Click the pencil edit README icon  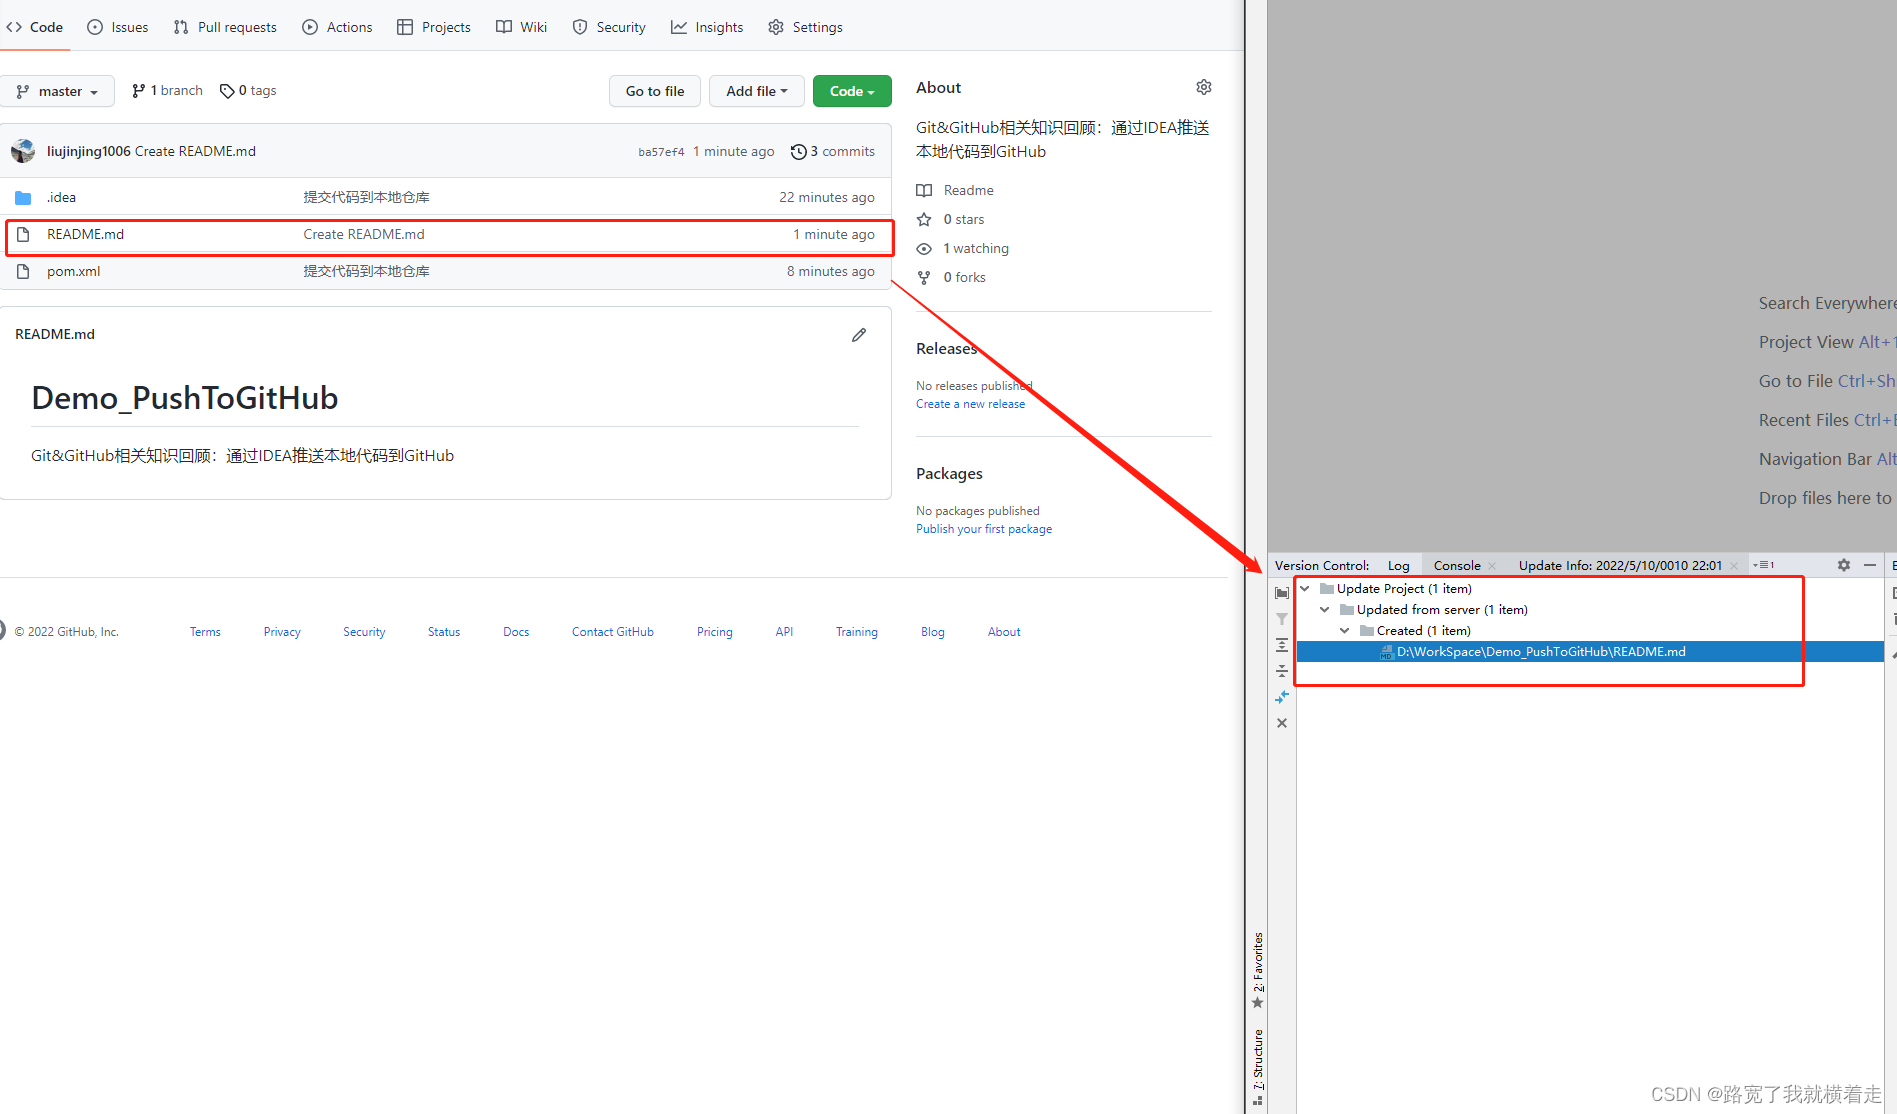pos(859,335)
